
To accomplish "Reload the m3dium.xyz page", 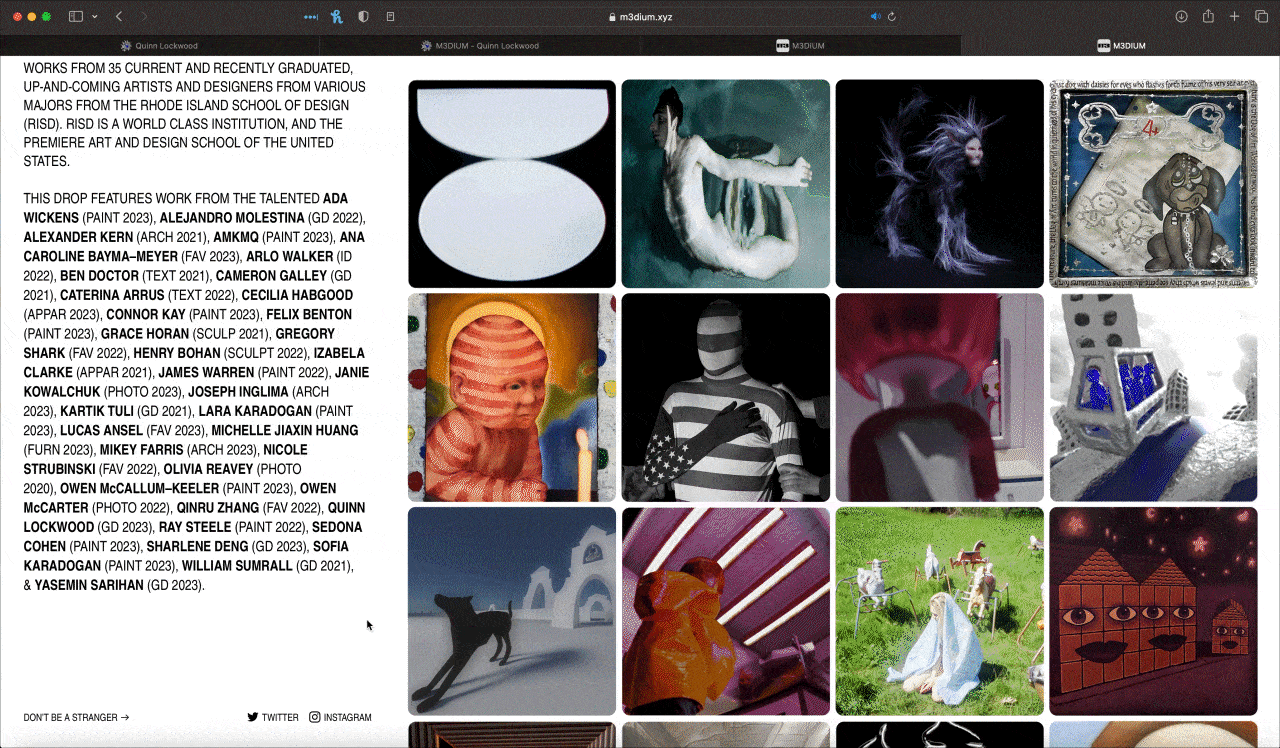I will pos(891,17).
